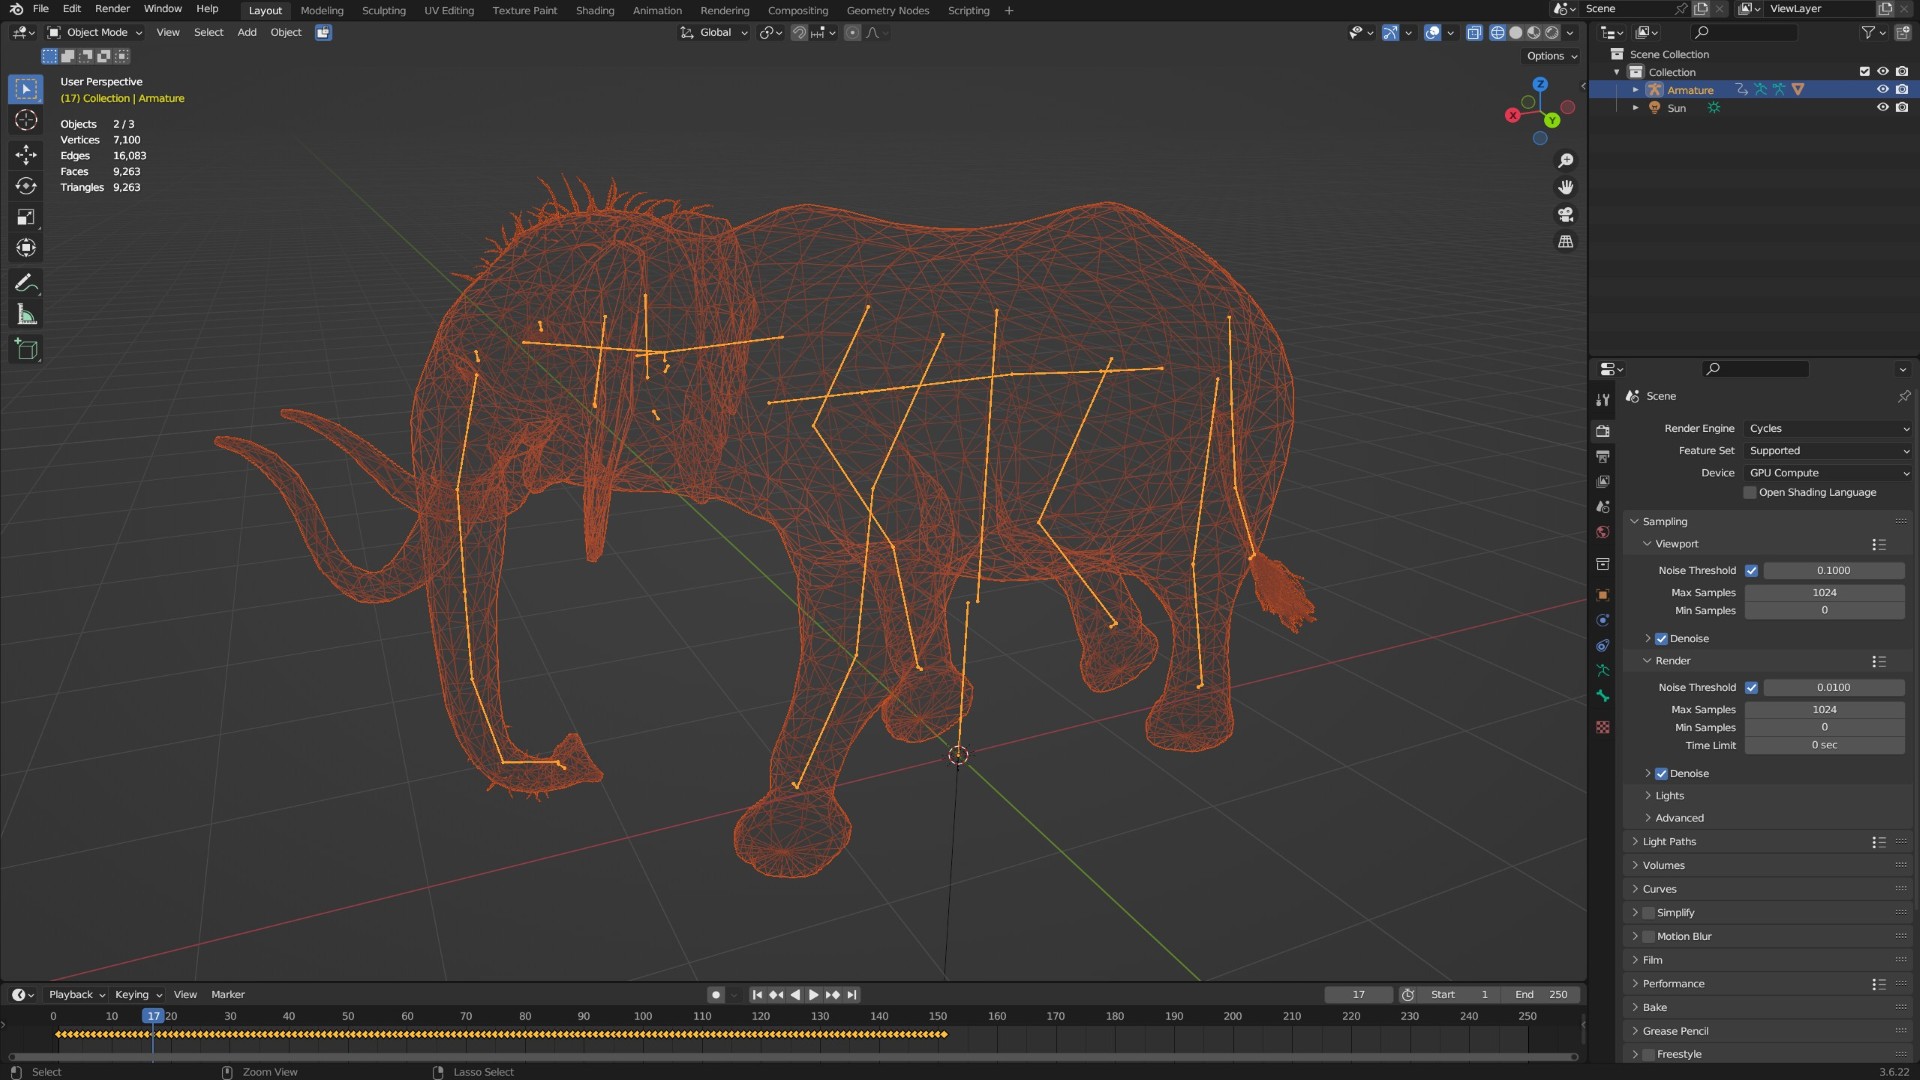Switch viewport shading to rendered mode
This screenshot has height=1080, width=1920.
click(x=1552, y=33)
